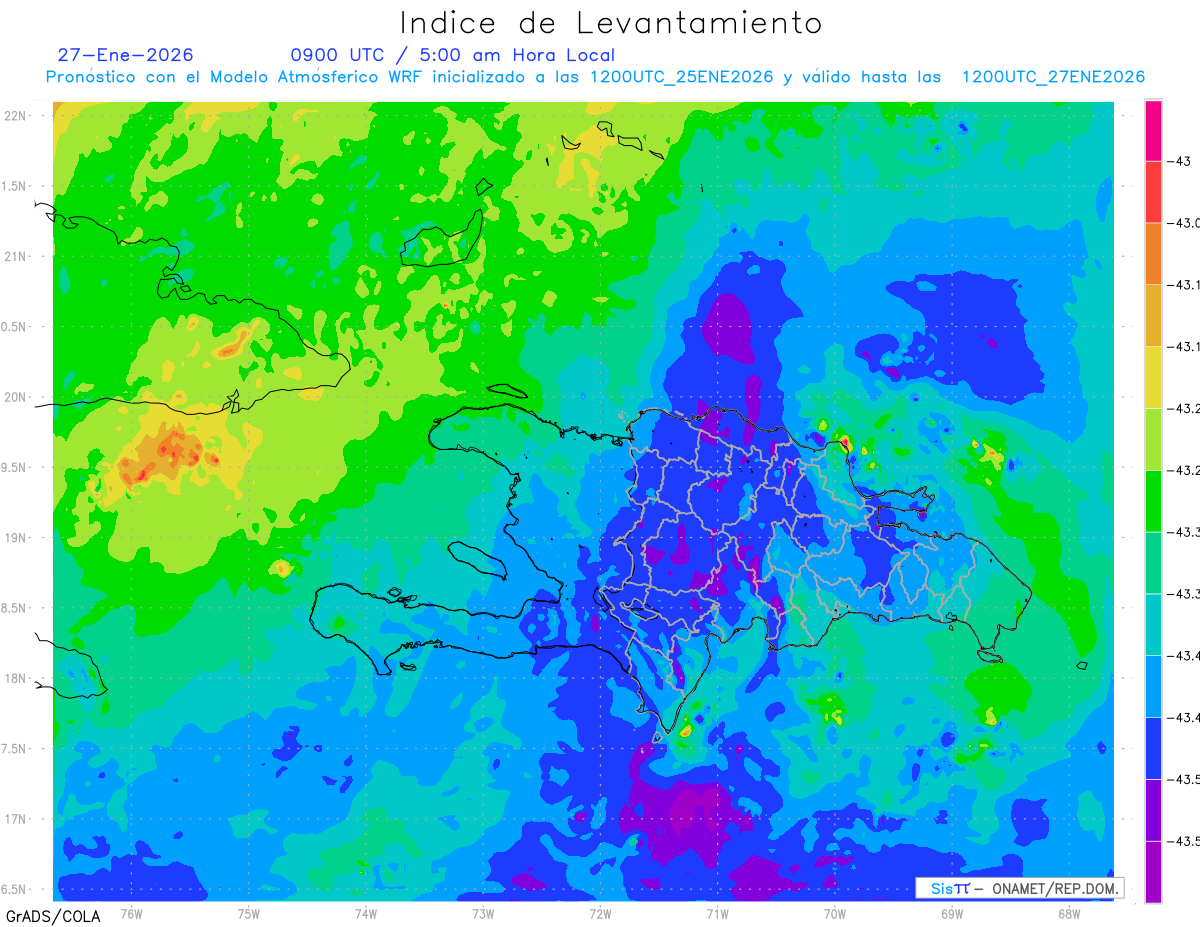
Task: Click '0900 UTC / 5:00 am Hora Local'
Action: pos(453,55)
